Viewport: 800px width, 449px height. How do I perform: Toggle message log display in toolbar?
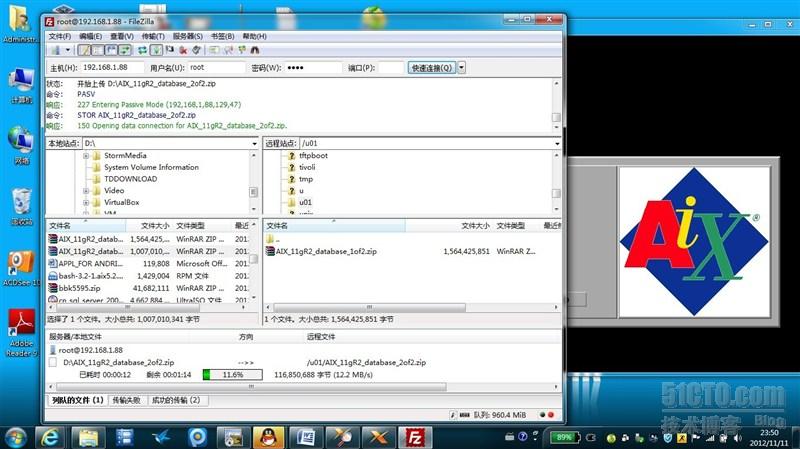click(x=84, y=50)
